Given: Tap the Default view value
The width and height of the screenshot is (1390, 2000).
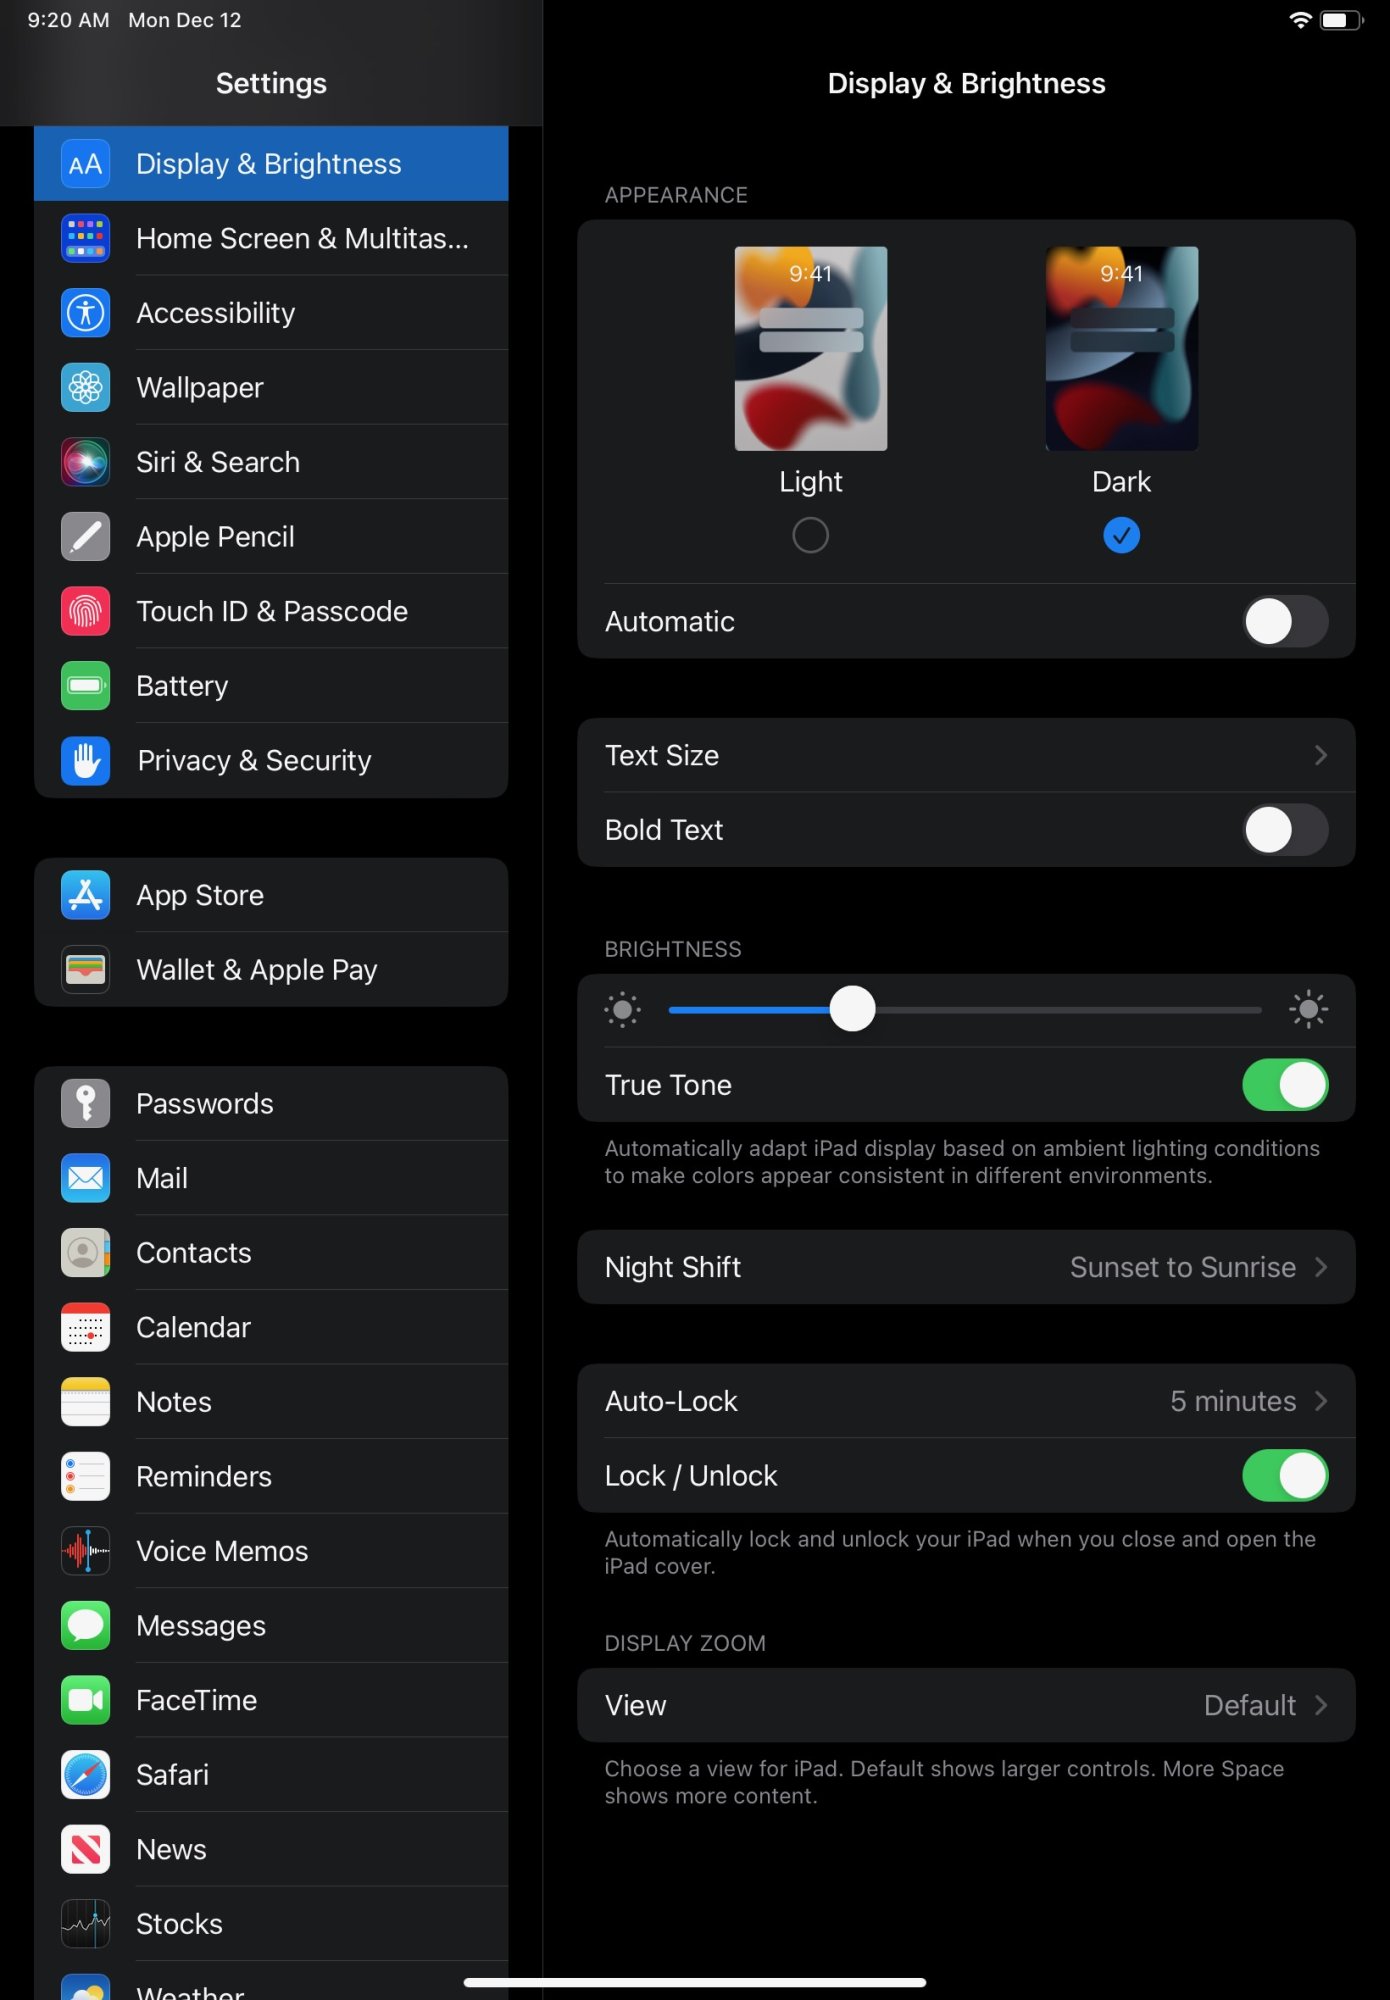Looking at the screenshot, I should pos(1250,1705).
